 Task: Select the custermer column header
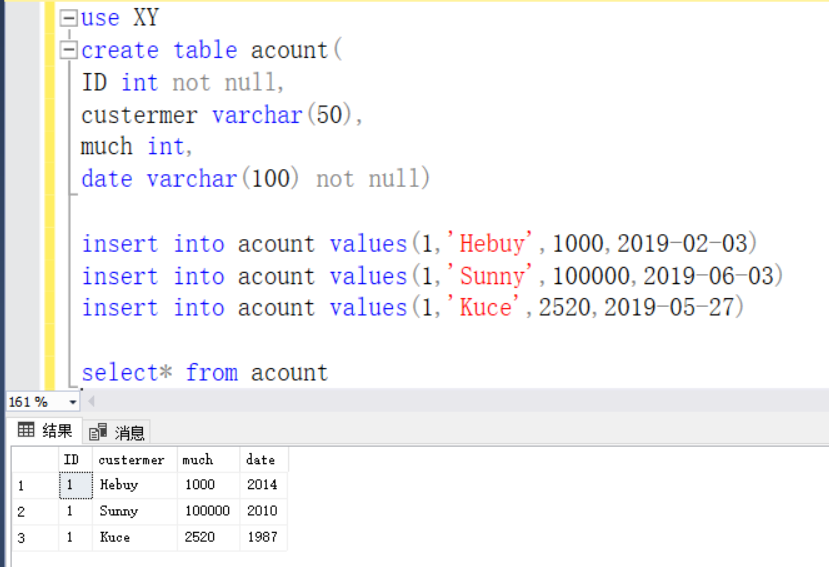point(134,460)
